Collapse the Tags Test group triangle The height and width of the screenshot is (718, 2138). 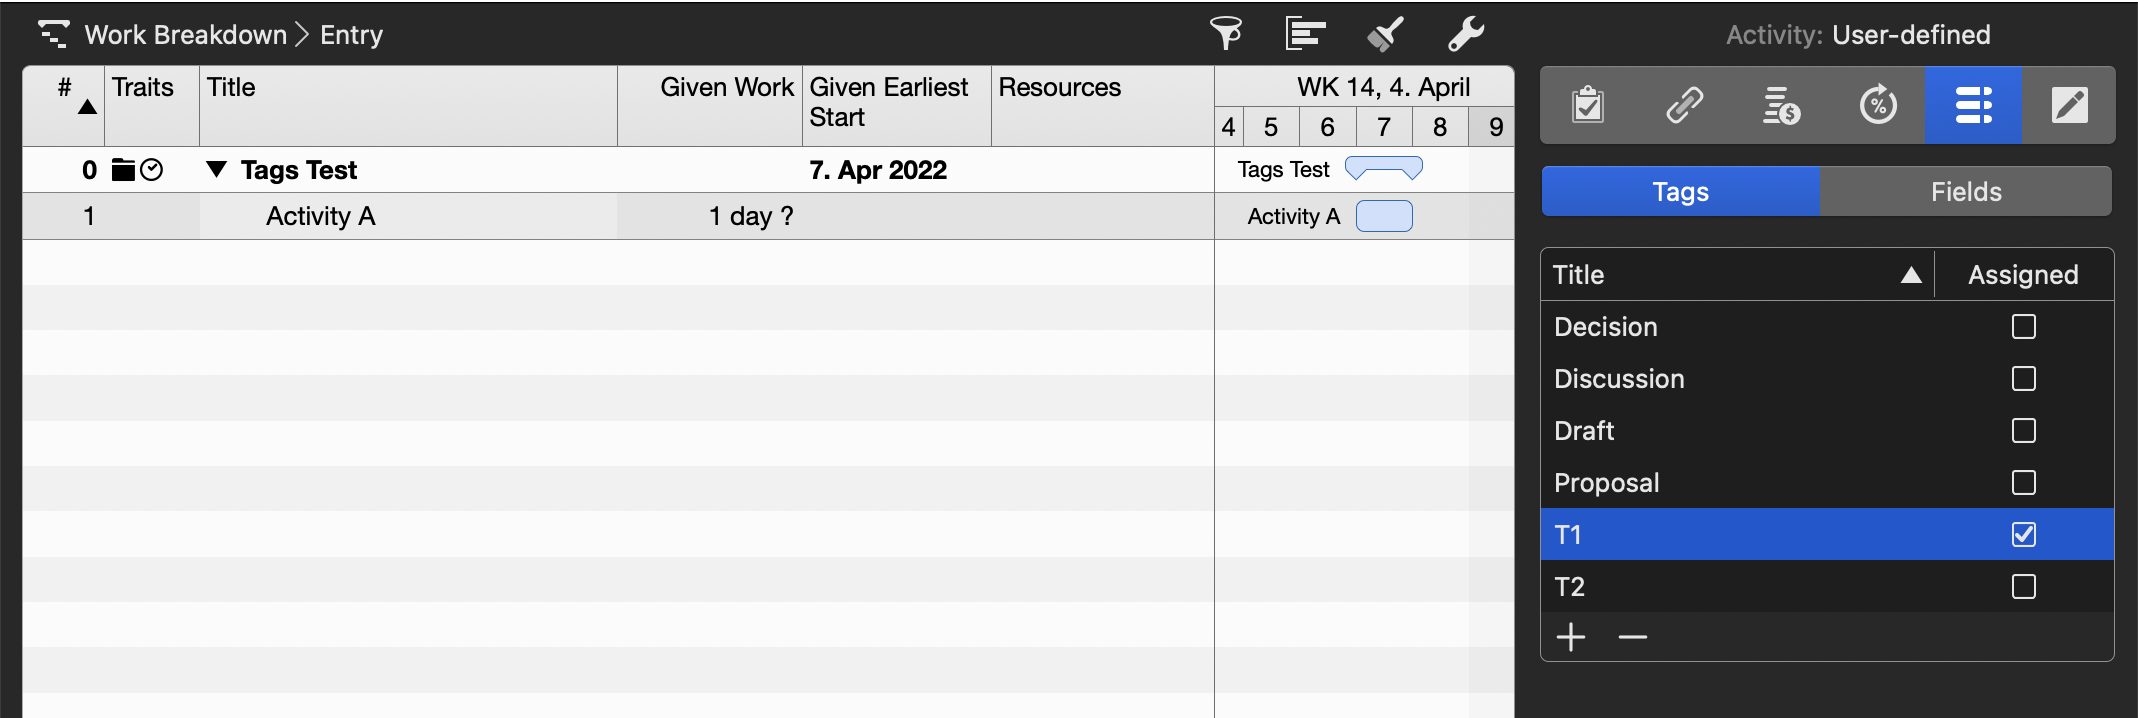pyautogui.click(x=216, y=169)
